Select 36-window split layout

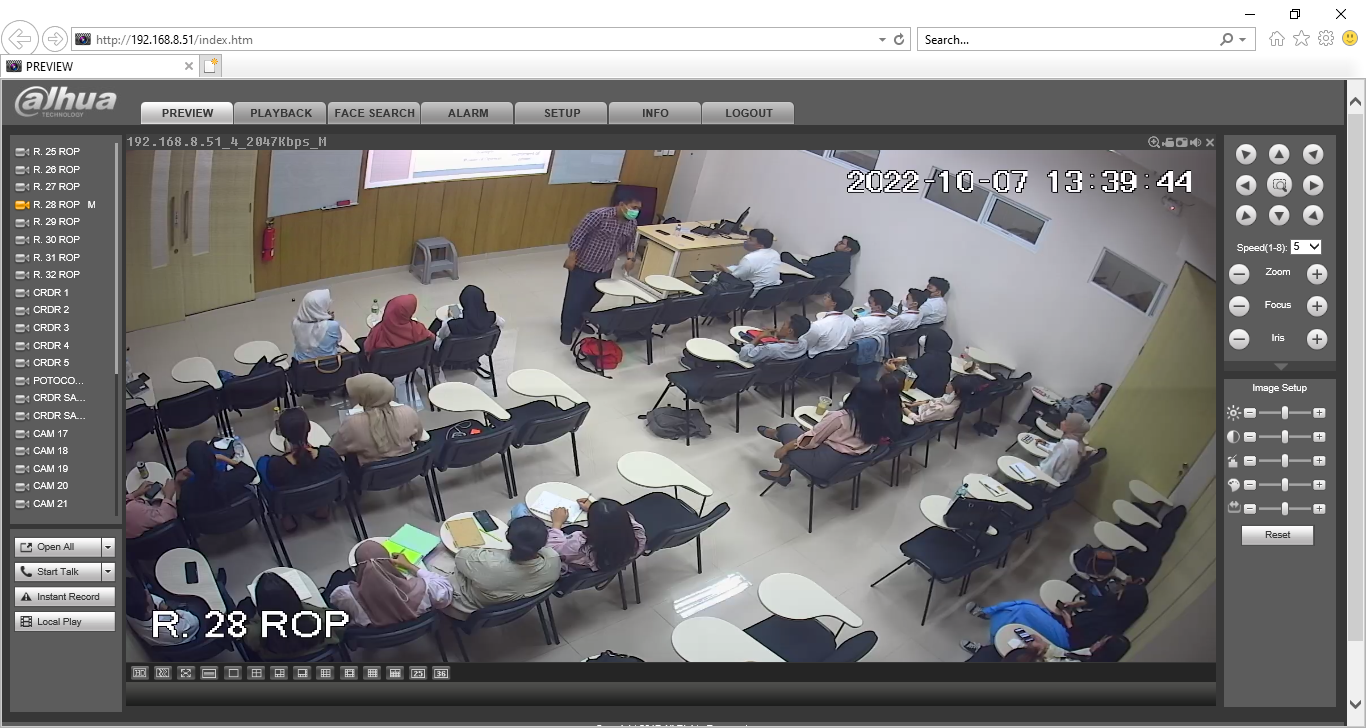point(441,673)
